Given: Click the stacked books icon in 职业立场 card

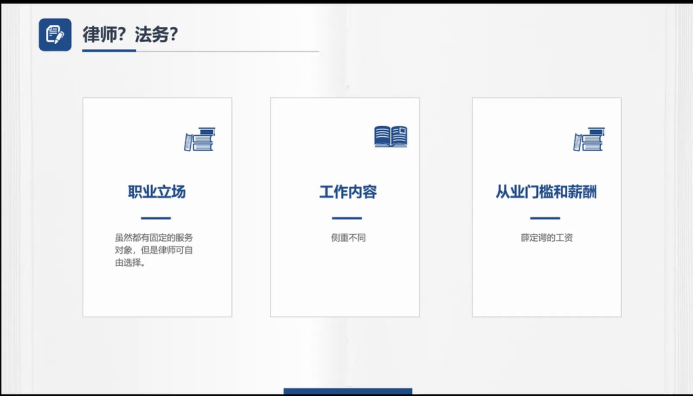Looking at the screenshot, I should (200, 139).
